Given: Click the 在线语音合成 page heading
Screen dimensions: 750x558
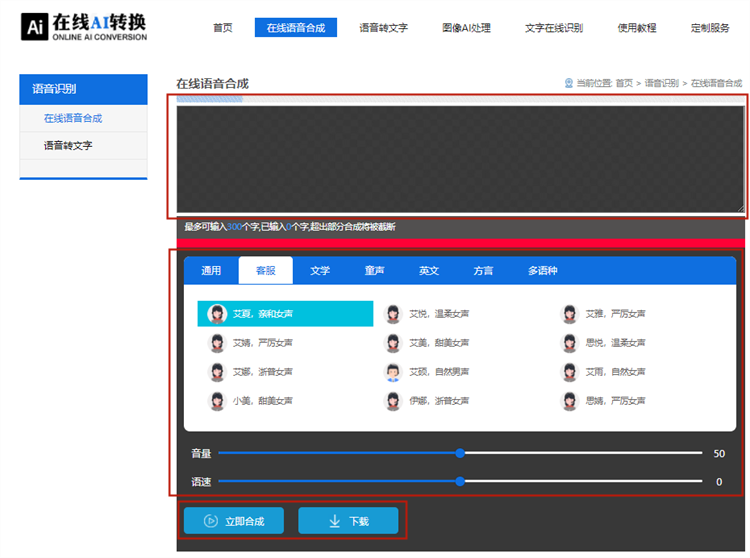Looking at the screenshot, I should (x=212, y=84).
